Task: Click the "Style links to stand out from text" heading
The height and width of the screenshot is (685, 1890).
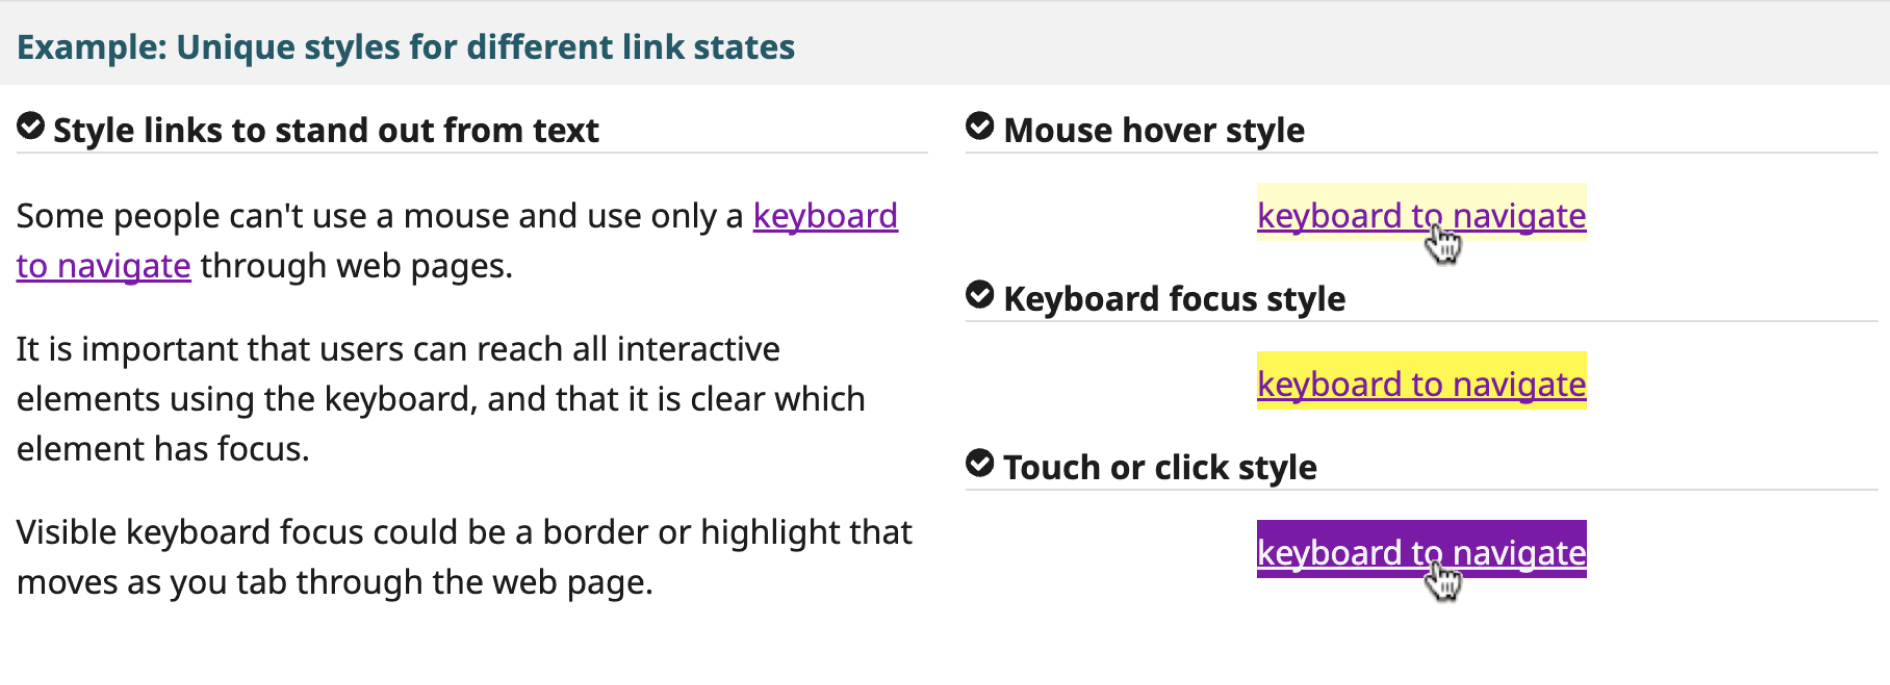Action: [326, 130]
